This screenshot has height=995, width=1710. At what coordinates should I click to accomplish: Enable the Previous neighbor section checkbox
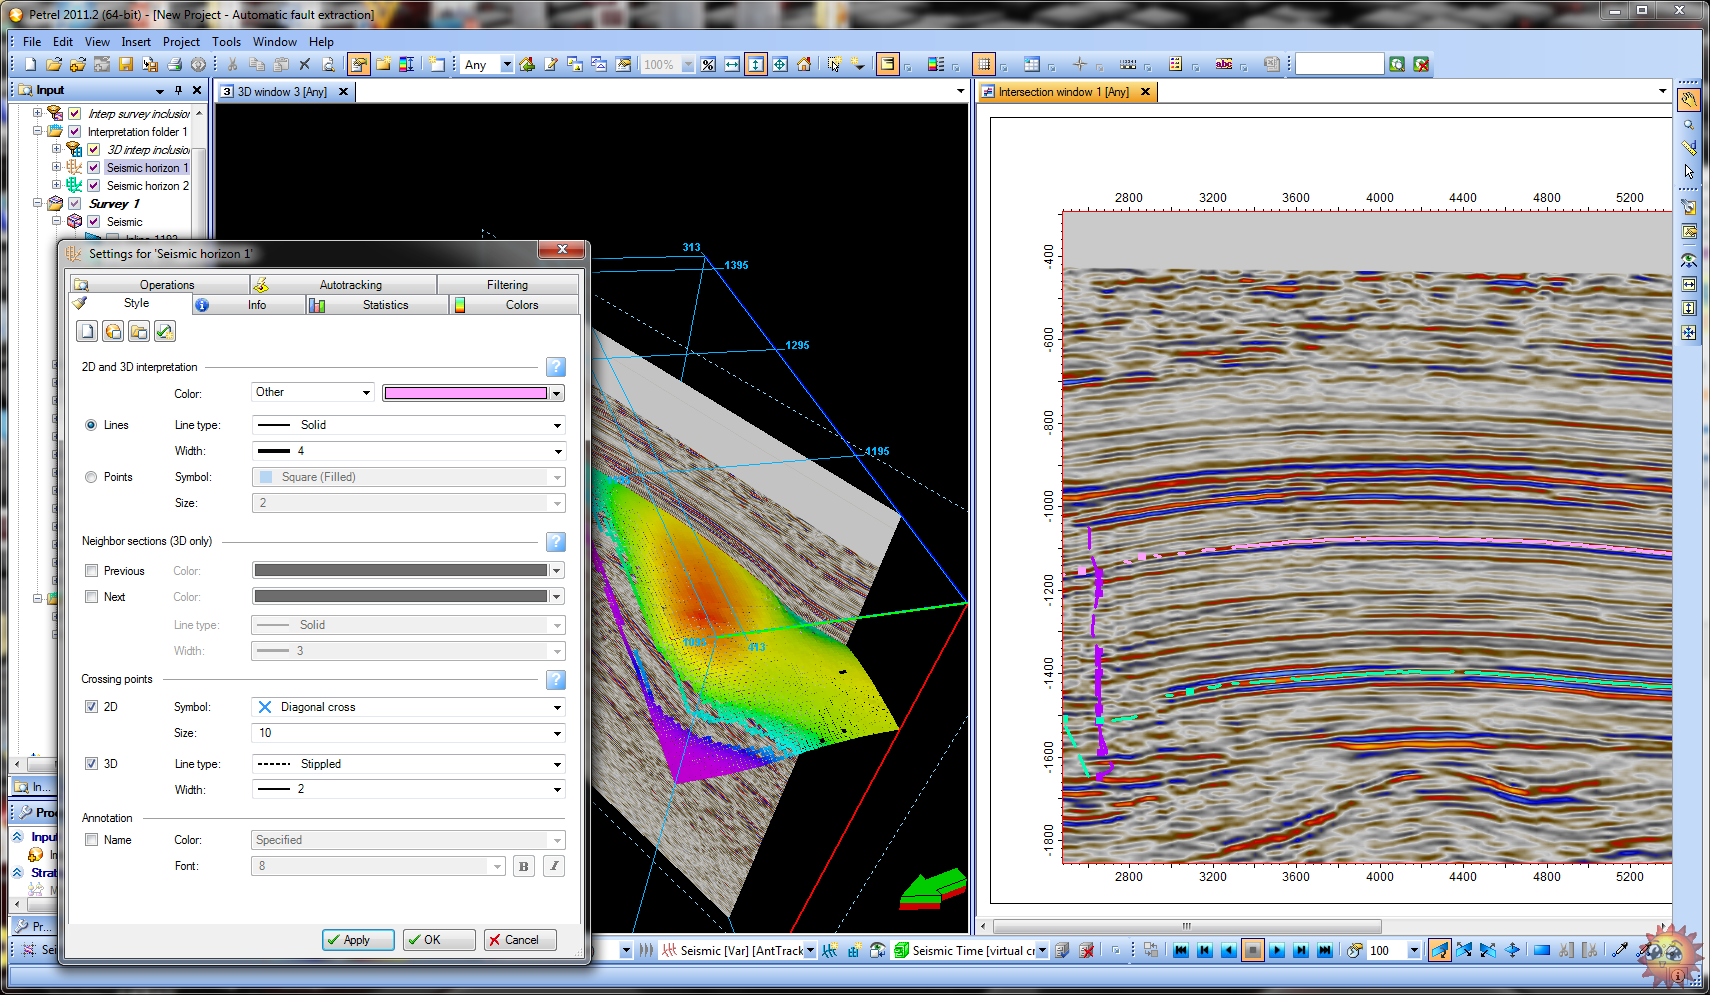(x=91, y=571)
